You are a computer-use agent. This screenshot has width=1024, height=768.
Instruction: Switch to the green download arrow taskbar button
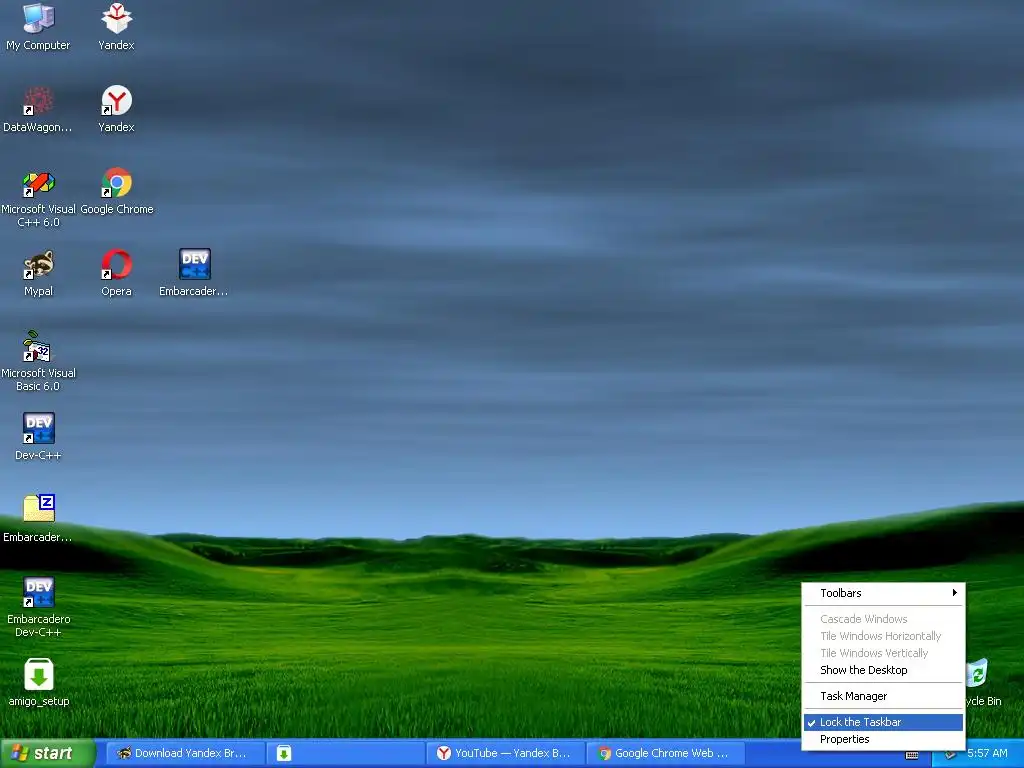coord(345,754)
